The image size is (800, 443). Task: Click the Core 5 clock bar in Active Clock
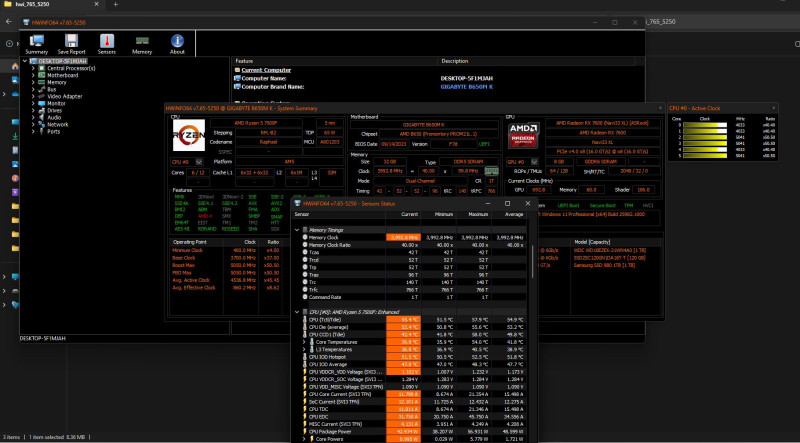[705, 156]
